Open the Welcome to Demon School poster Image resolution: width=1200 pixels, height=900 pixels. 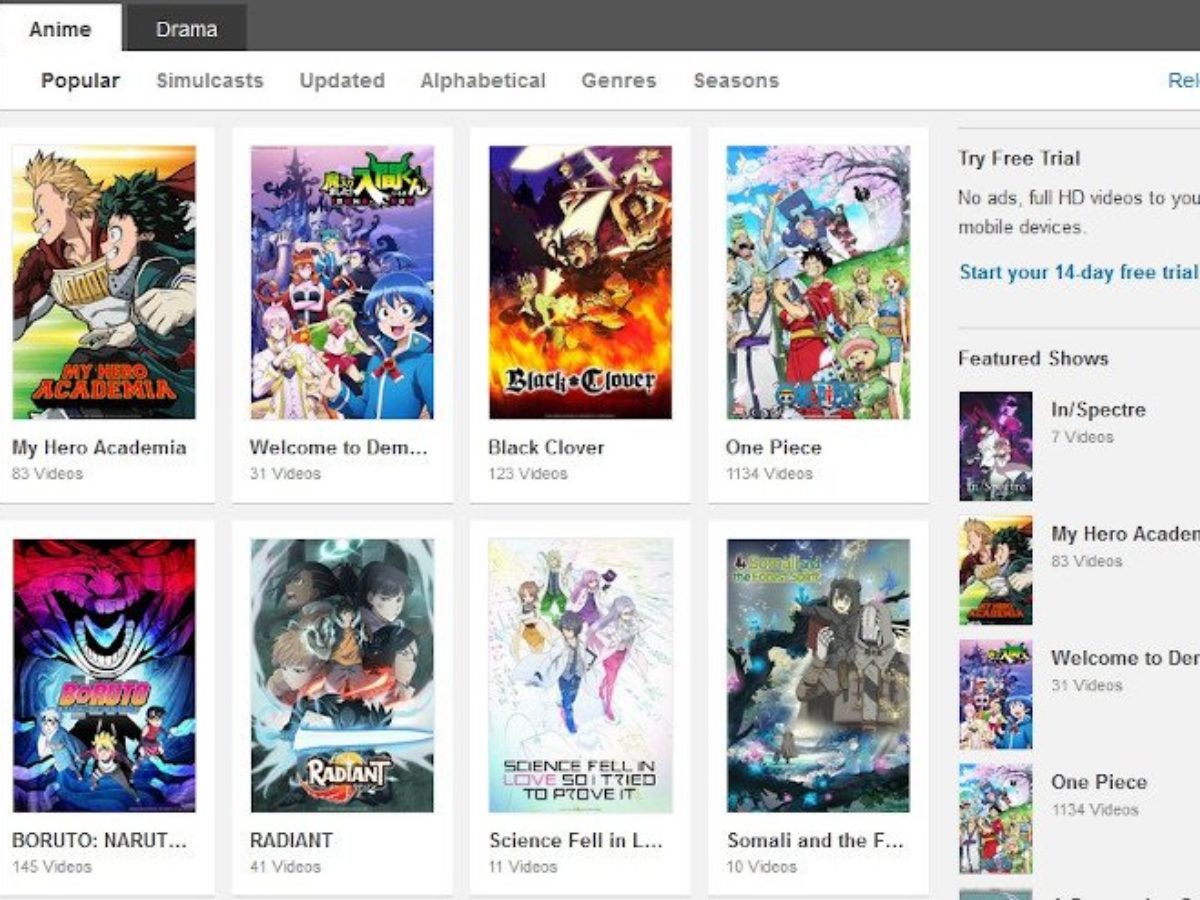pyautogui.click(x=342, y=282)
